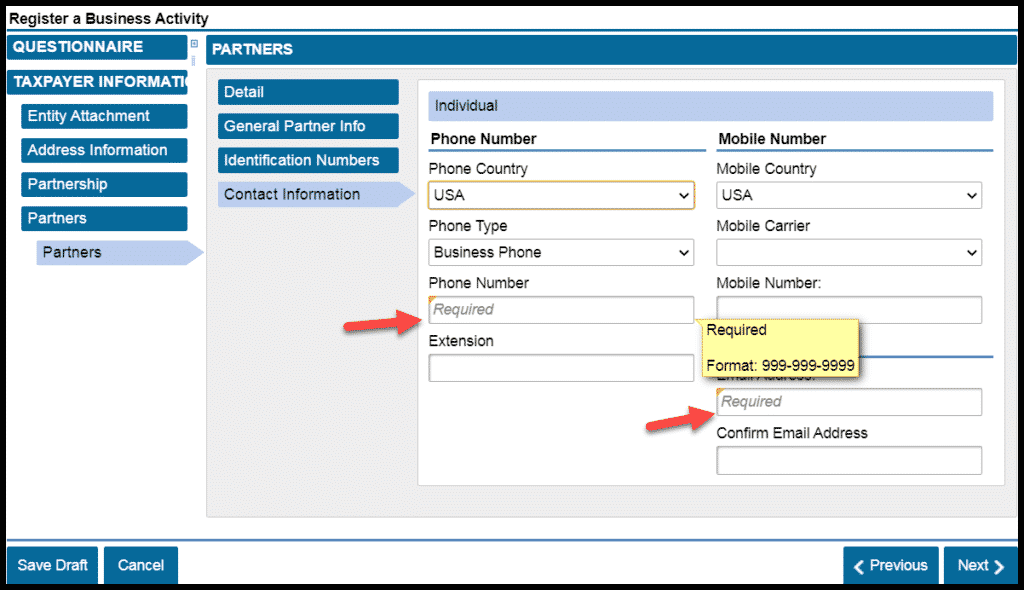
Task: Open the Identification Numbers tab
Action: (x=308, y=160)
